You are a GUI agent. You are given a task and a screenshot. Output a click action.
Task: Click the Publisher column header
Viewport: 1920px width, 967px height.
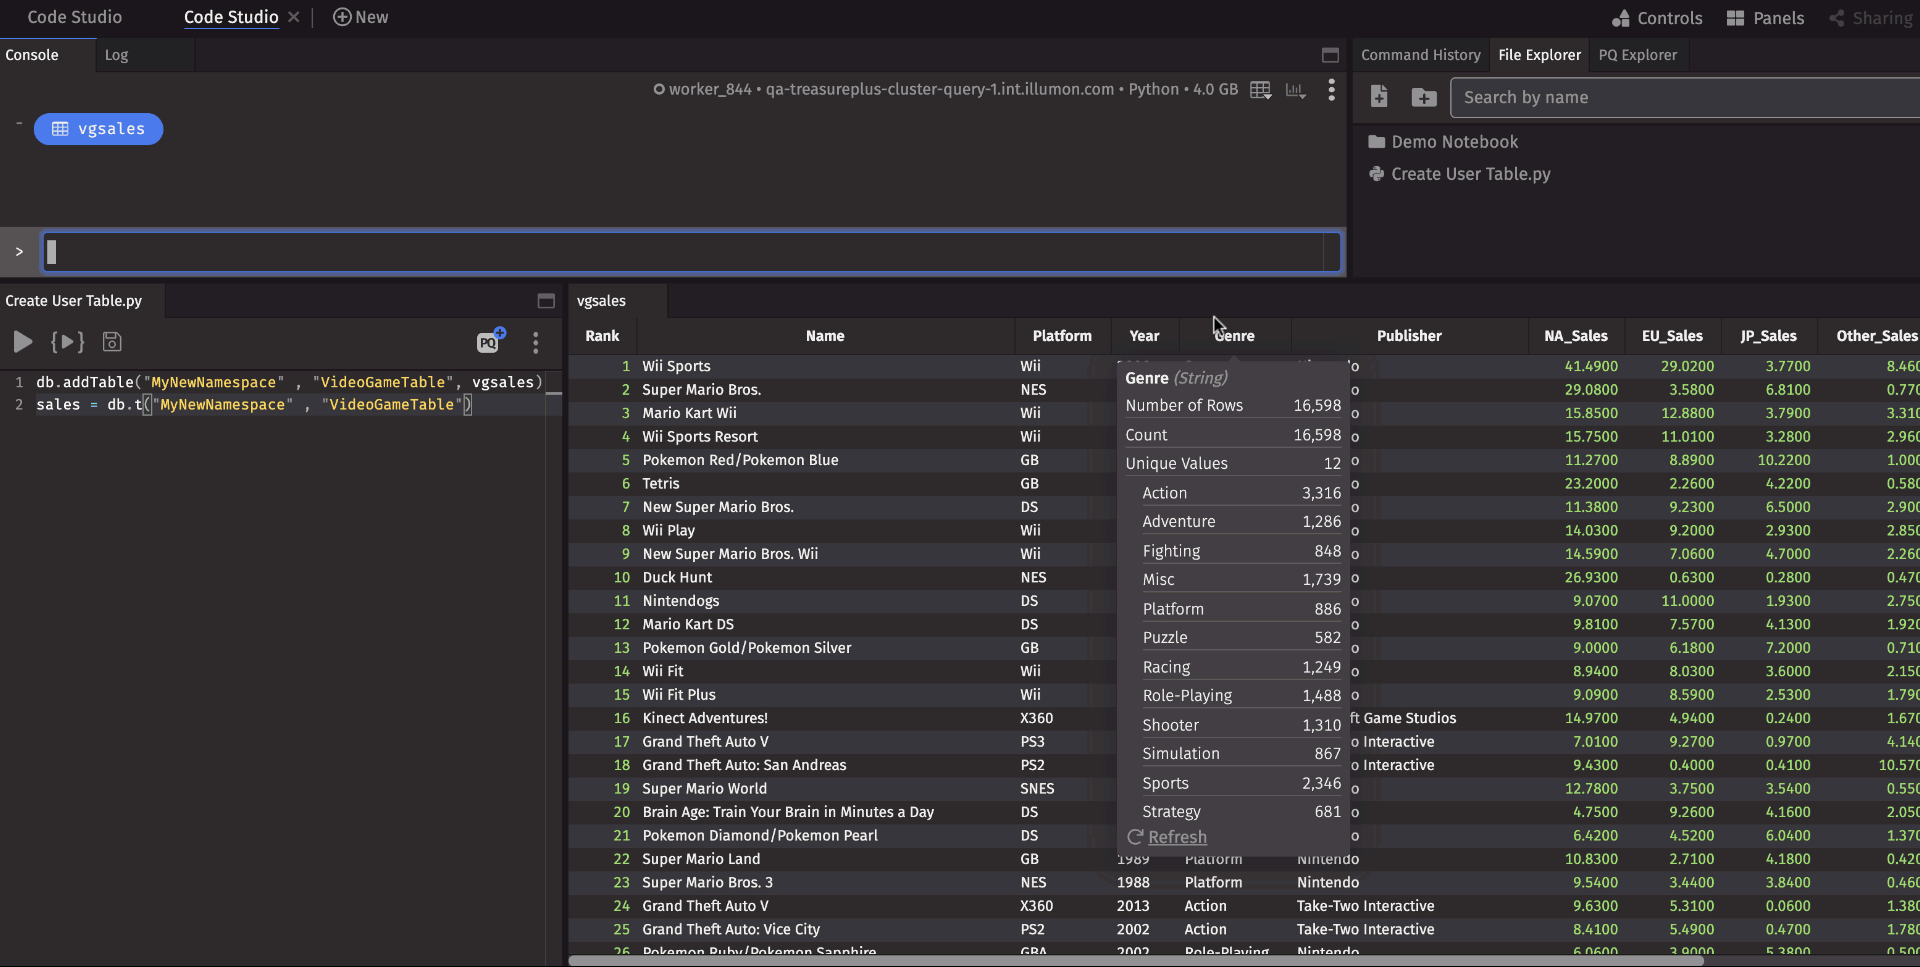1409,336
